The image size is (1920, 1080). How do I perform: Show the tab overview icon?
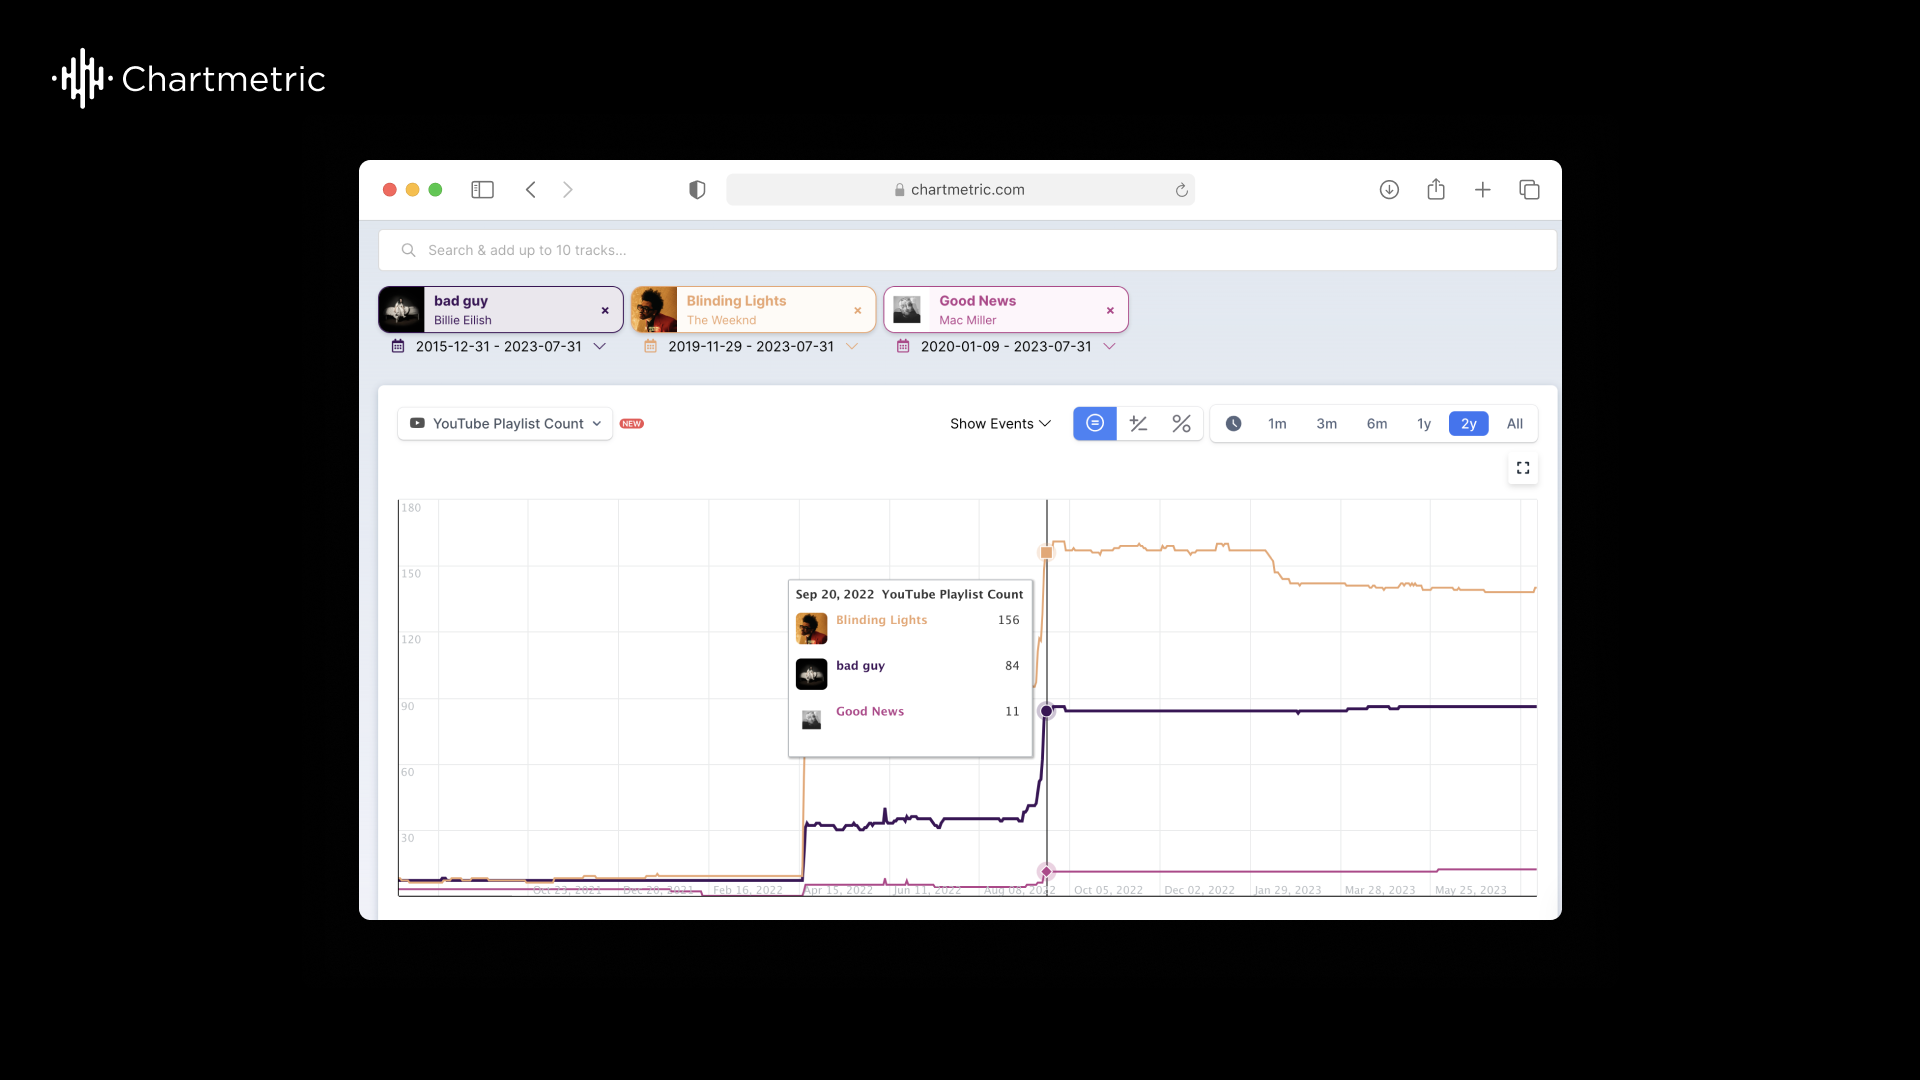tap(1529, 190)
